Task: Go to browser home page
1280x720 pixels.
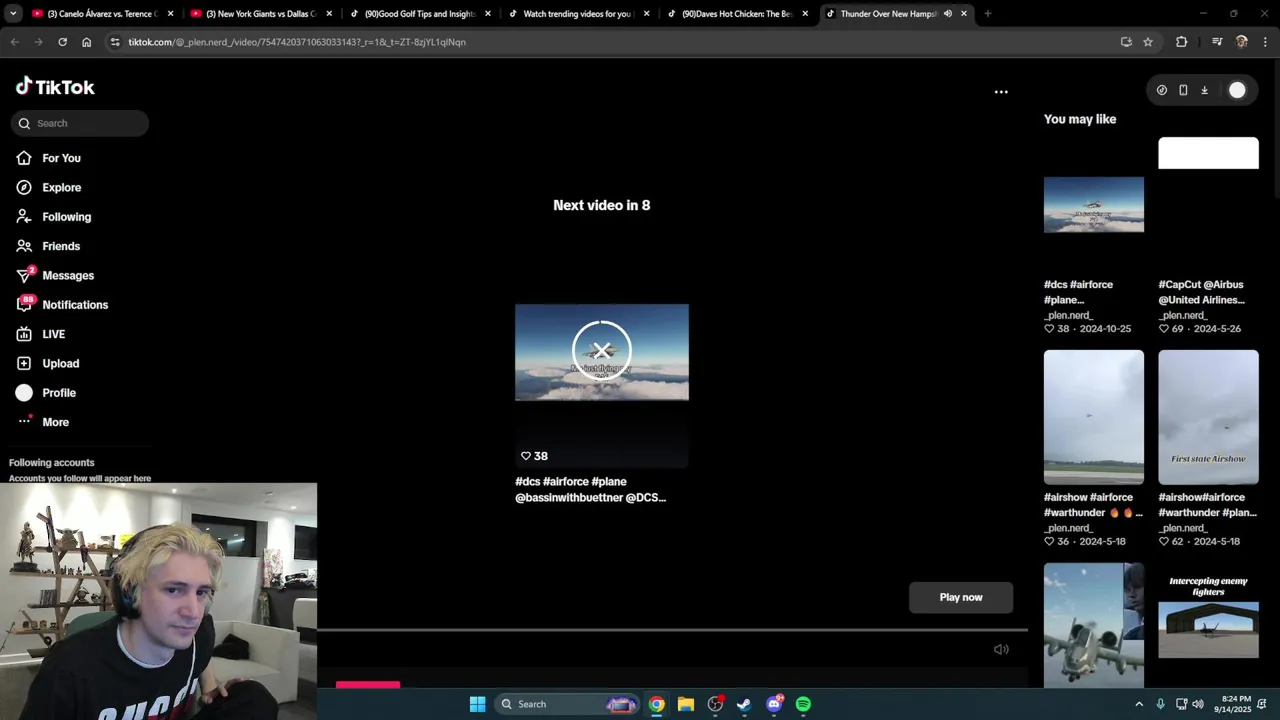Action: click(x=86, y=42)
